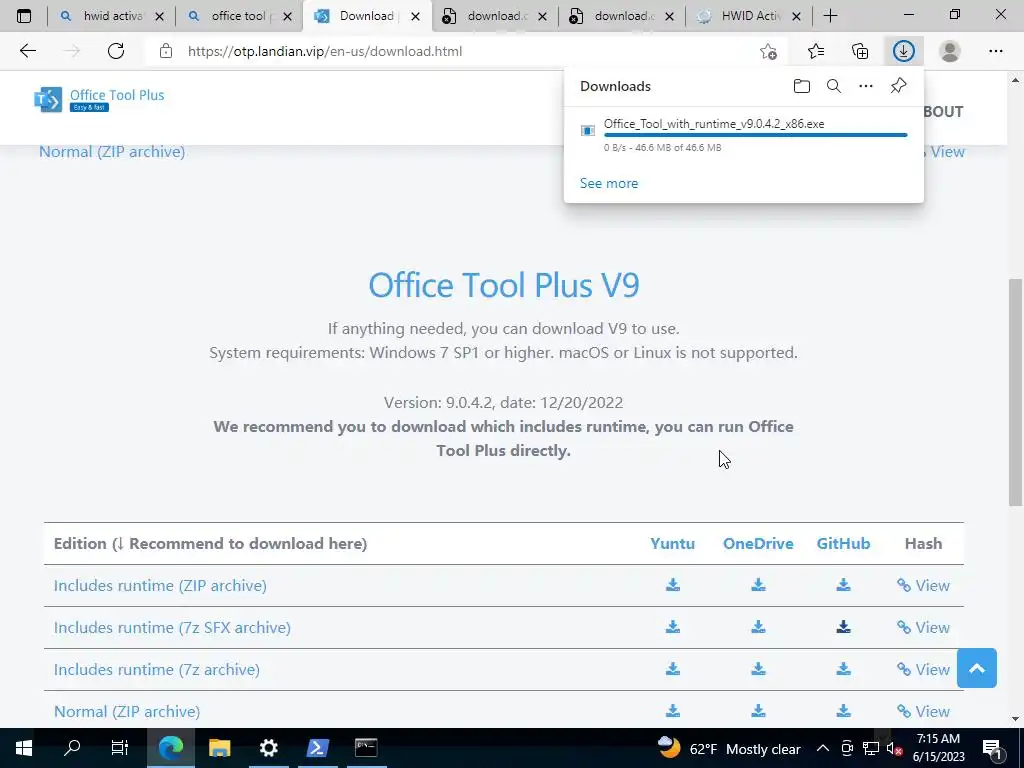
Task: Click the address bar URL
Action: point(325,51)
